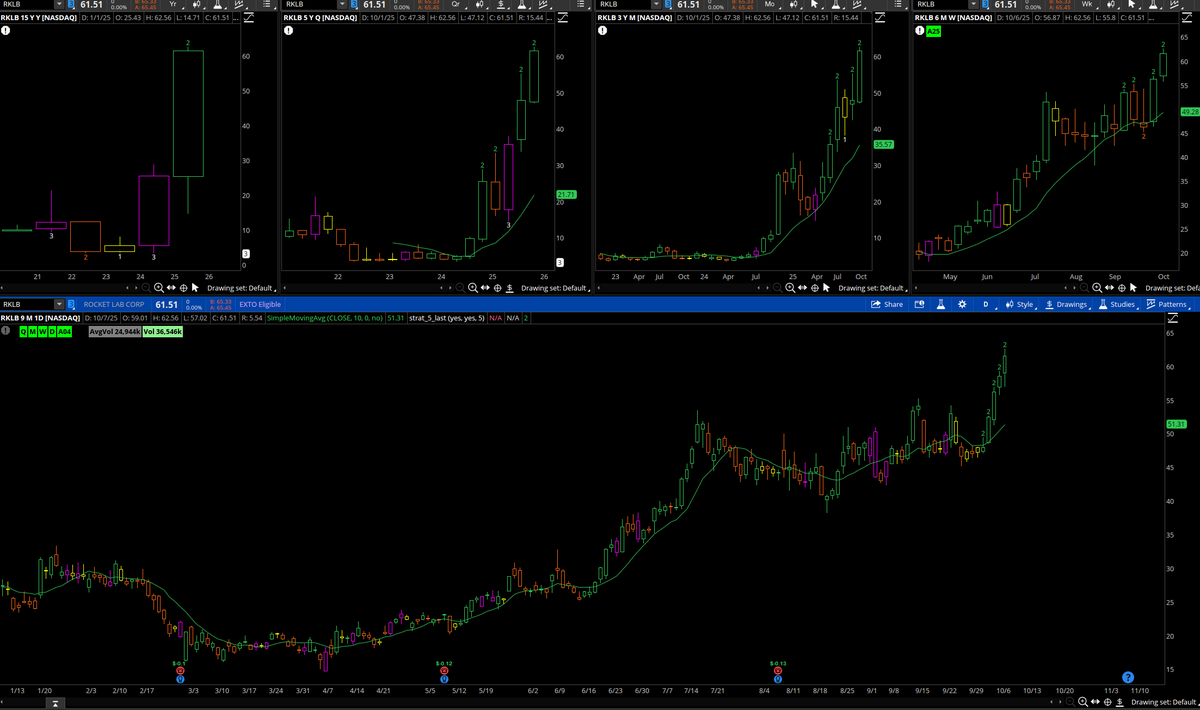Screen dimensions: 1200x710
Task: Click the earnings marker near 5/5
Action: pyautogui.click(x=444, y=671)
